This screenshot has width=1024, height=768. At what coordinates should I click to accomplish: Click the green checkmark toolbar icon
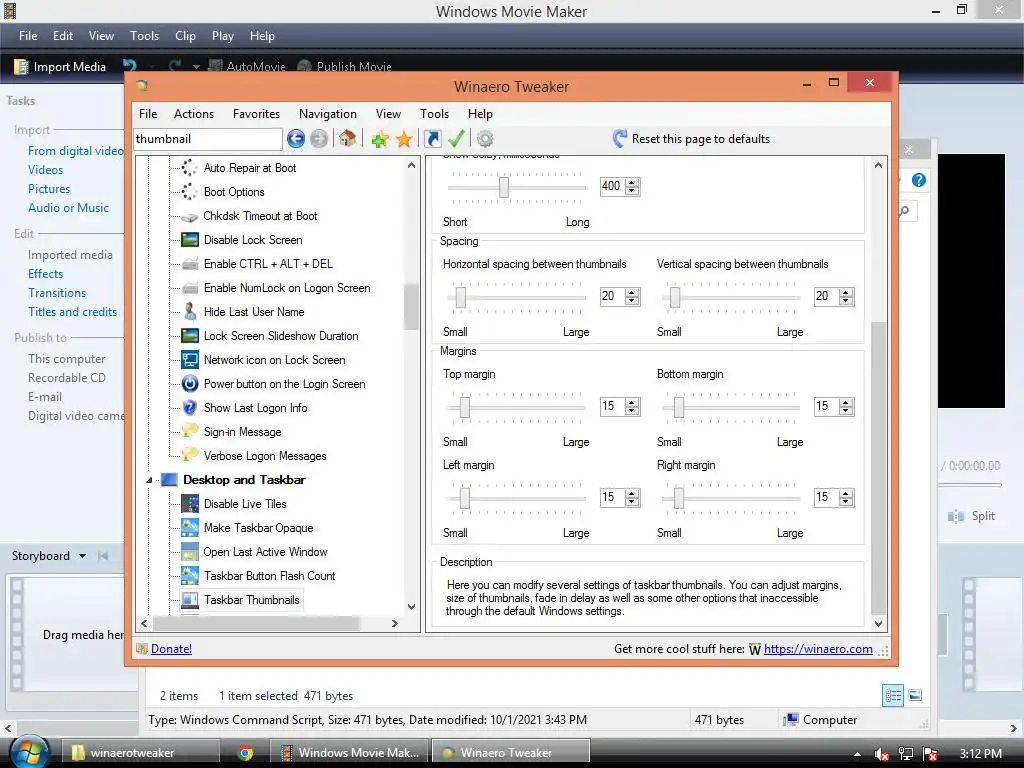(x=456, y=138)
